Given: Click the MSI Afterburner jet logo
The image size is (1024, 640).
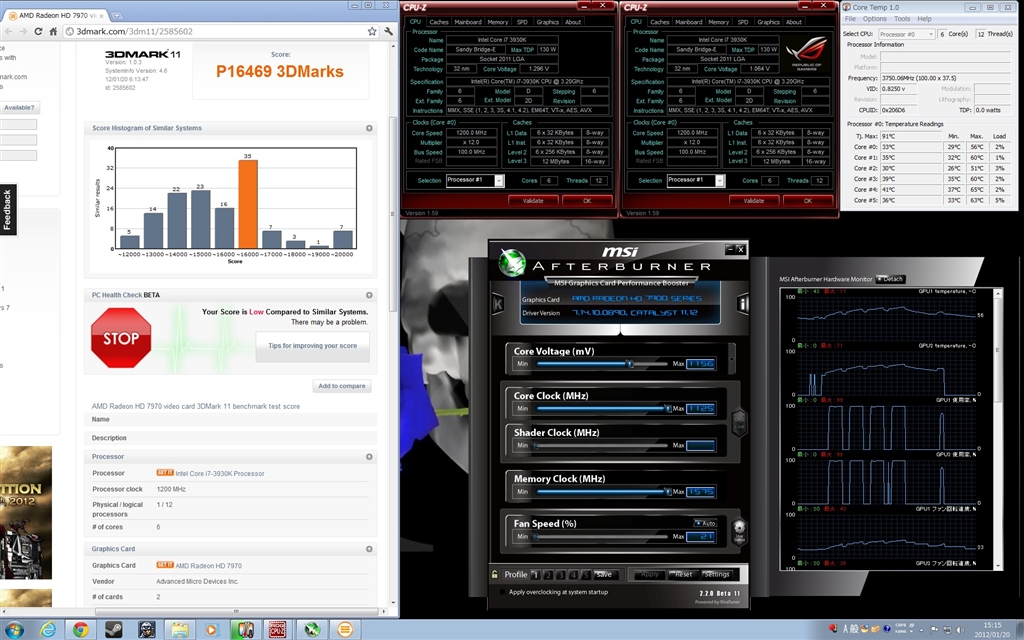Looking at the screenshot, I should (511, 263).
